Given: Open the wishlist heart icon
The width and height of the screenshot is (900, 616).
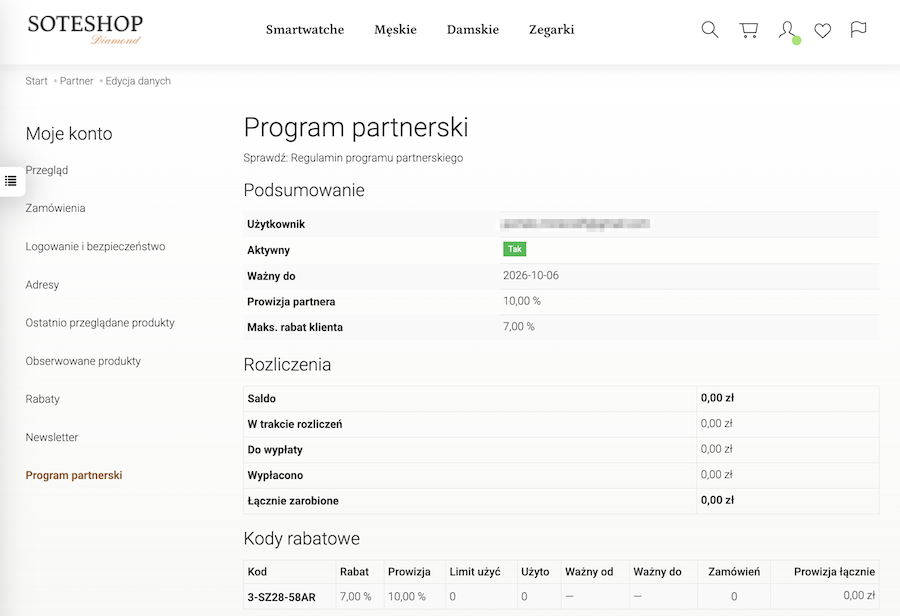Looking at the screenshot, I should tap(823, 30).
